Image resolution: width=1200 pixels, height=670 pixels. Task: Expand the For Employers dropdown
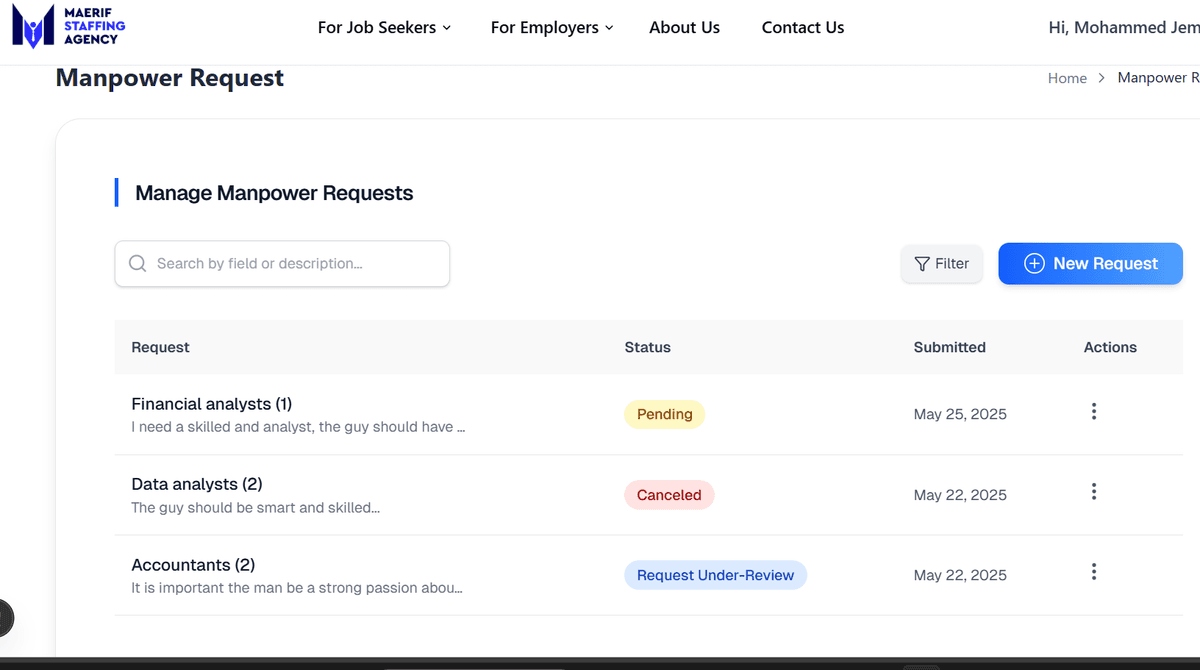(x=551, y=28)
